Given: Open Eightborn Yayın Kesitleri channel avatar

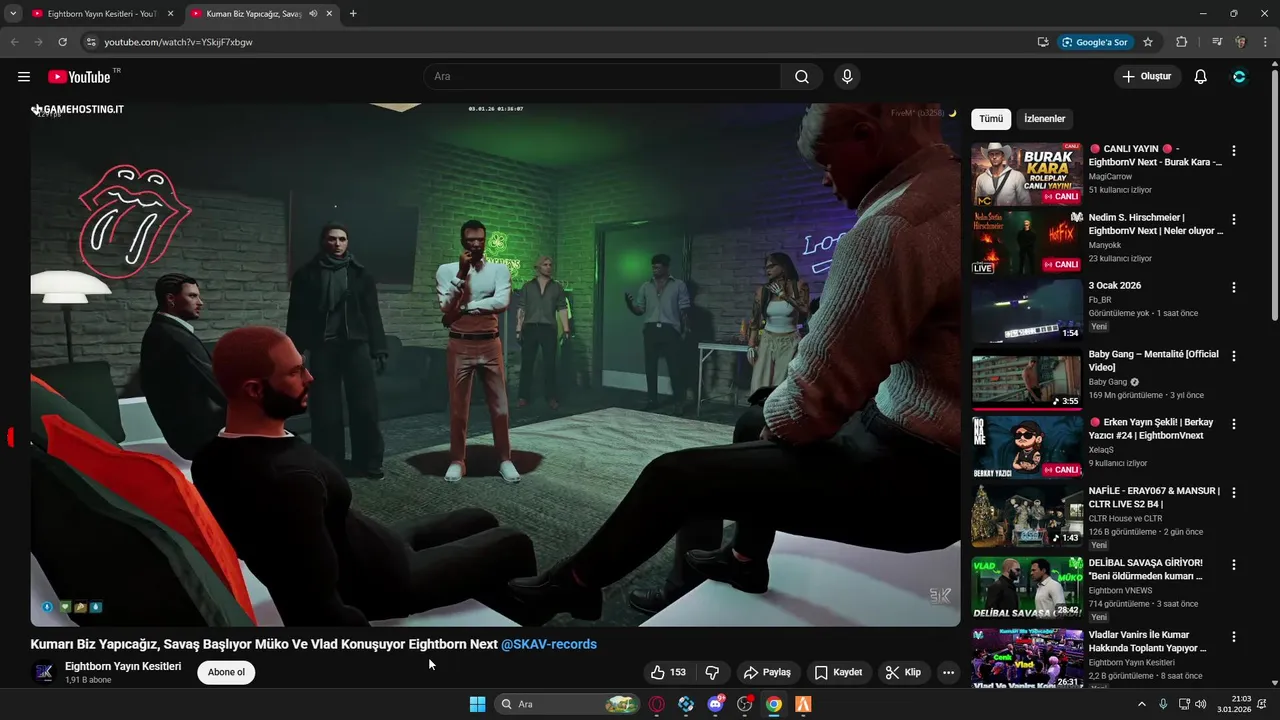Looking at the screenshot, I should (44, 672).
